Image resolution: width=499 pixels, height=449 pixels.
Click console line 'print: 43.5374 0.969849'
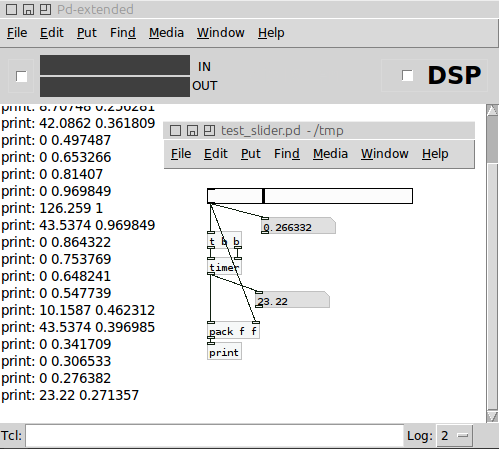78,225
